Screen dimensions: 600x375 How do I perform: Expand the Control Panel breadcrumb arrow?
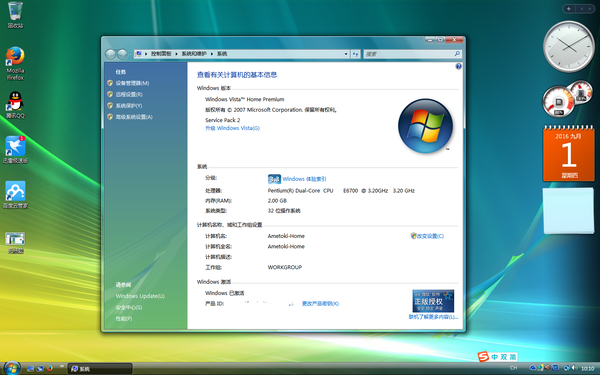click(176, 54)
